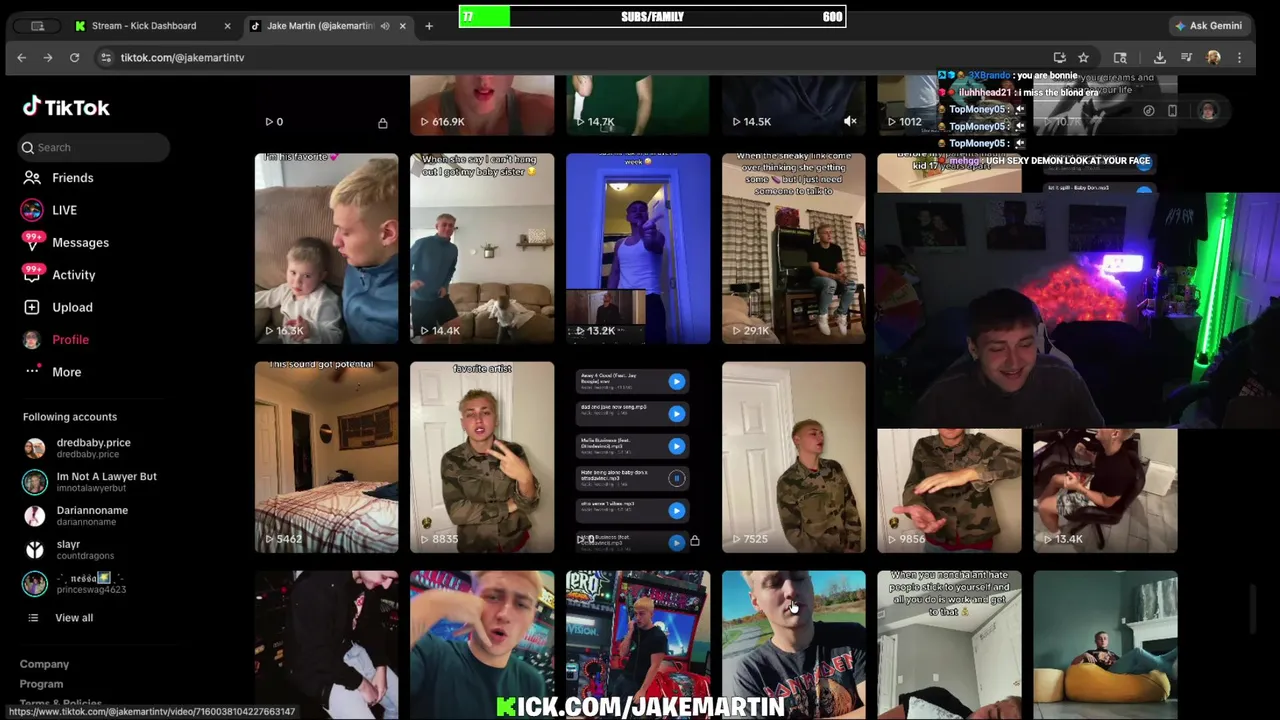Open Chrome profile avatar
This screenshot has width=1280, height=720.
tap(1213, 58)
